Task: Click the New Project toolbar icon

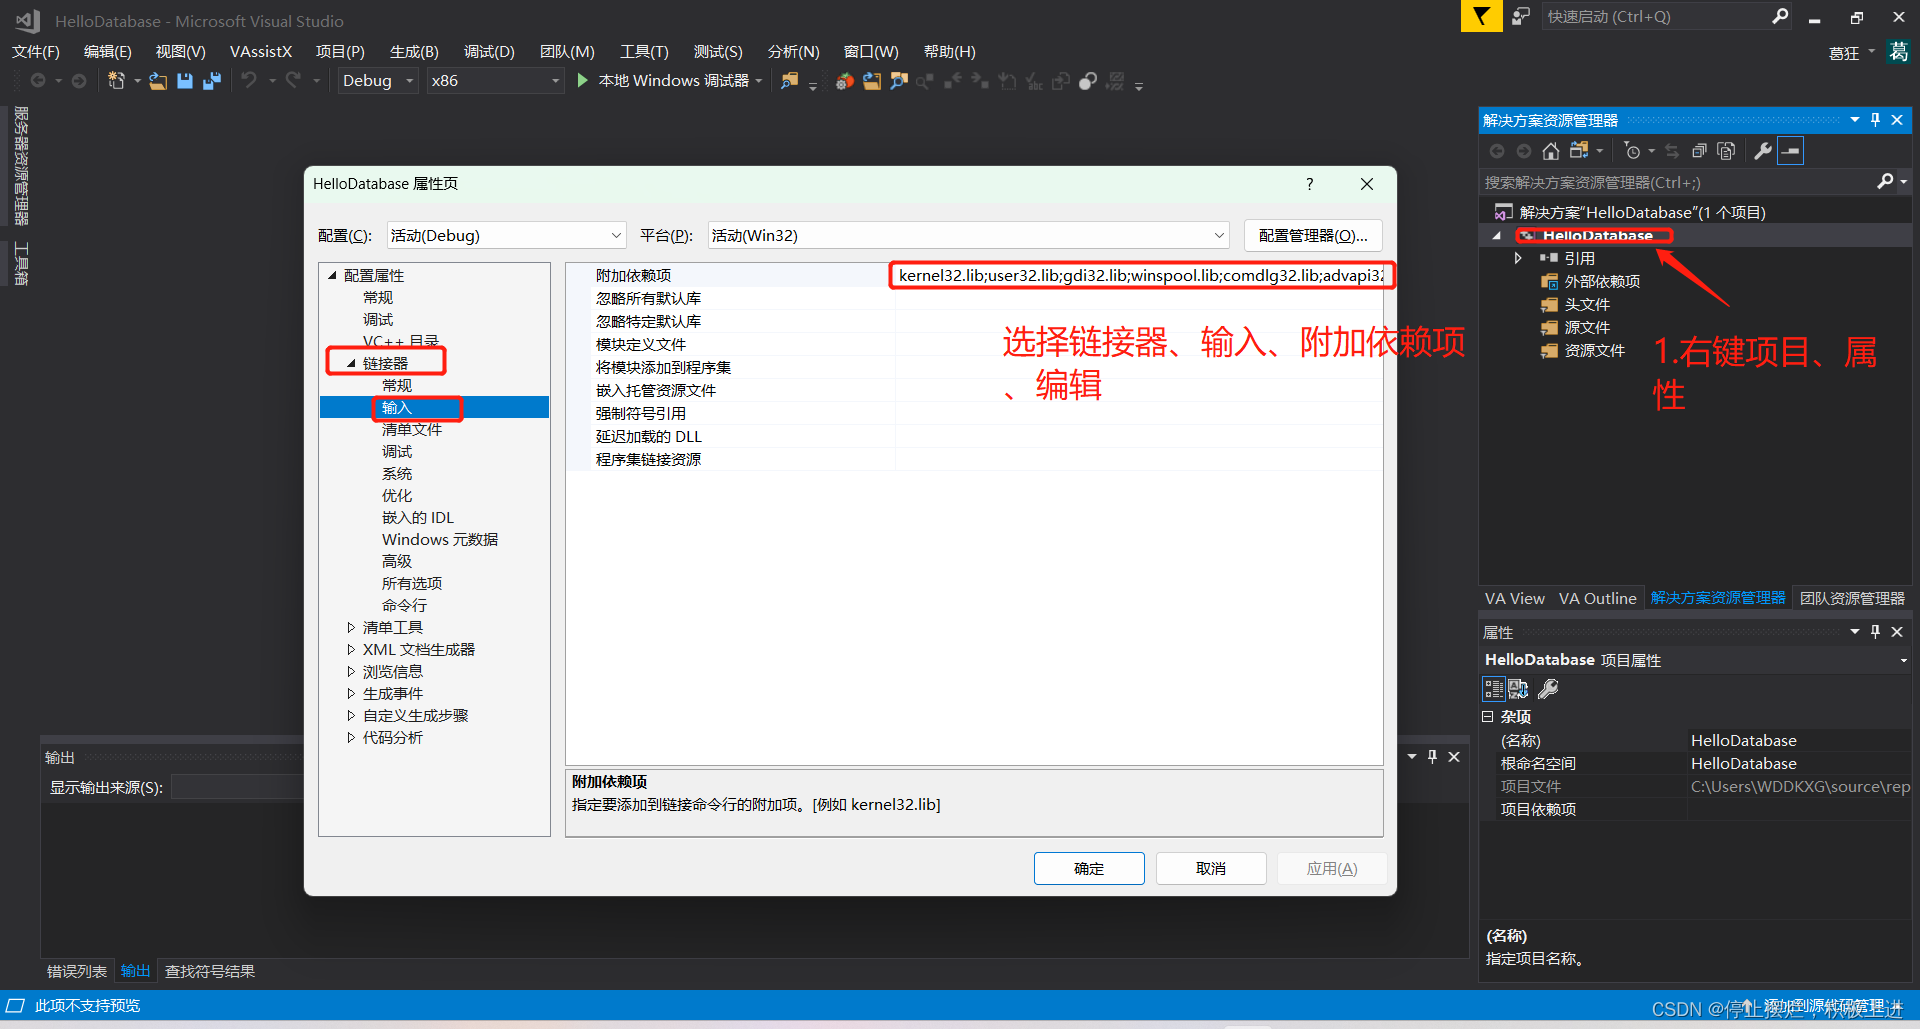Action: [x=116, y=81]
